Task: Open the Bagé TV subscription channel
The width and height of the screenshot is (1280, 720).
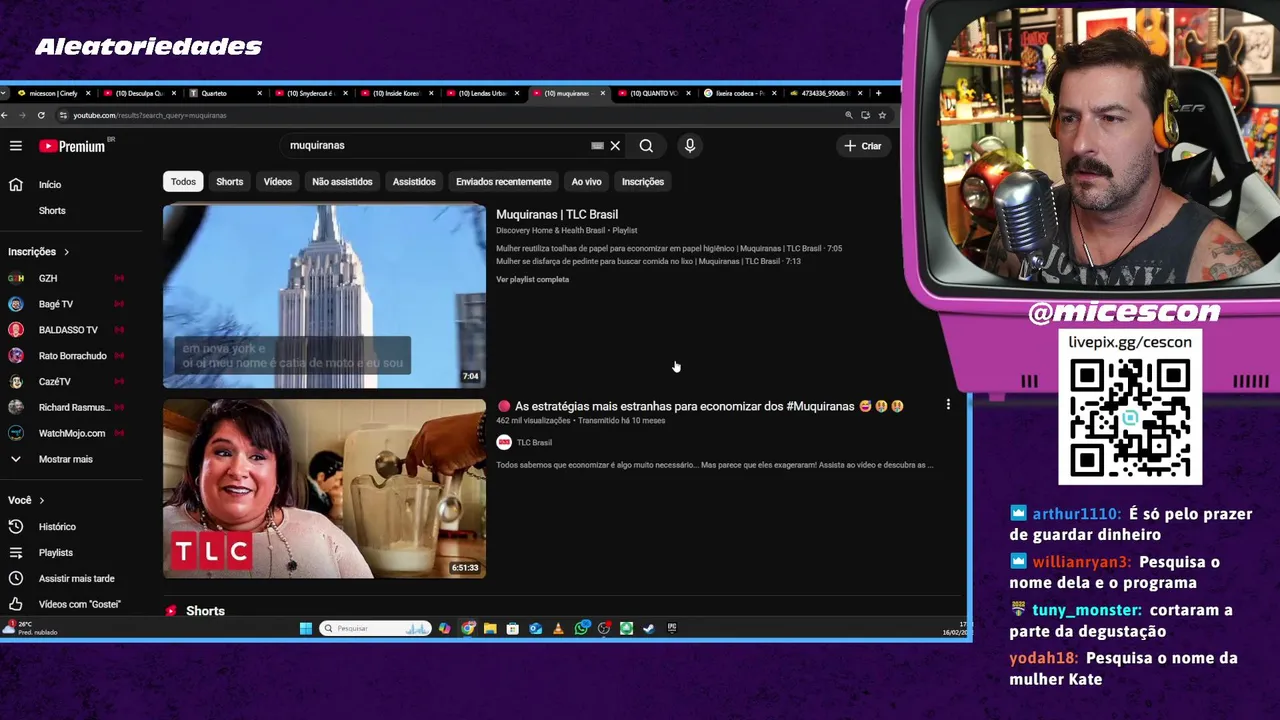Action: point(55,304)
